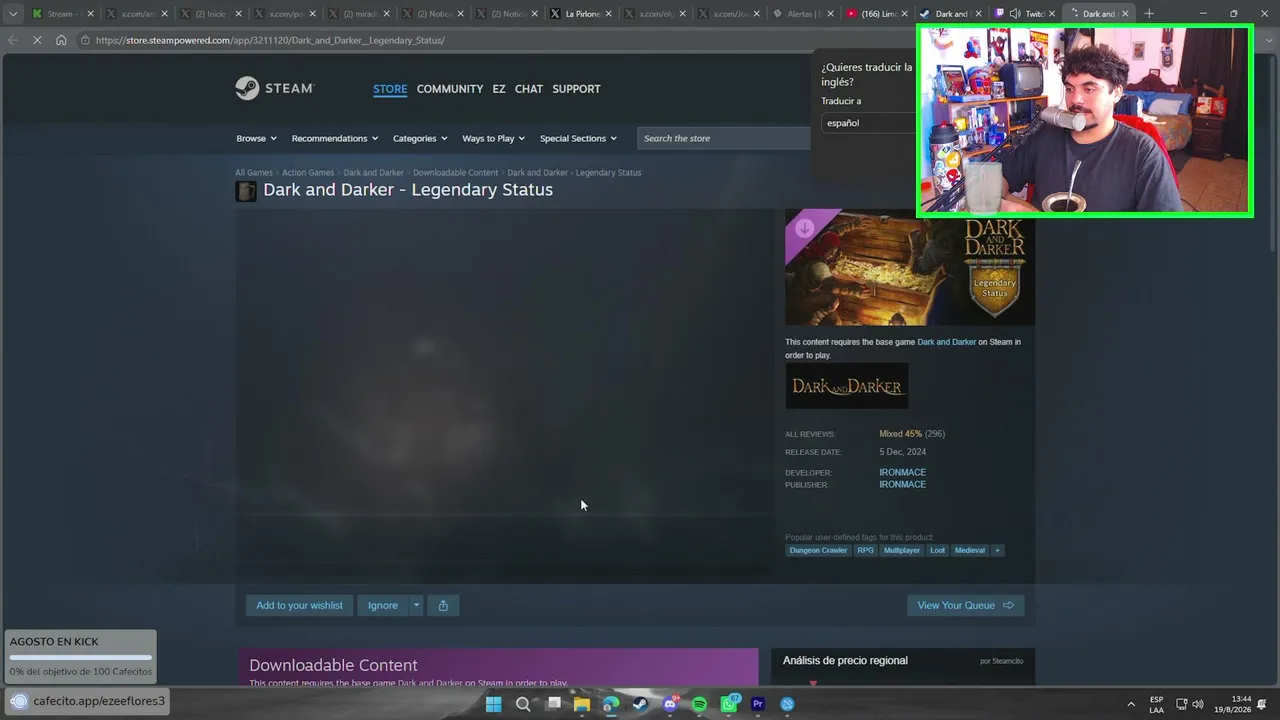Switch to the (166) Lime YouTube tab
This screenshot has width=1280, height=720.
[877, 14]
